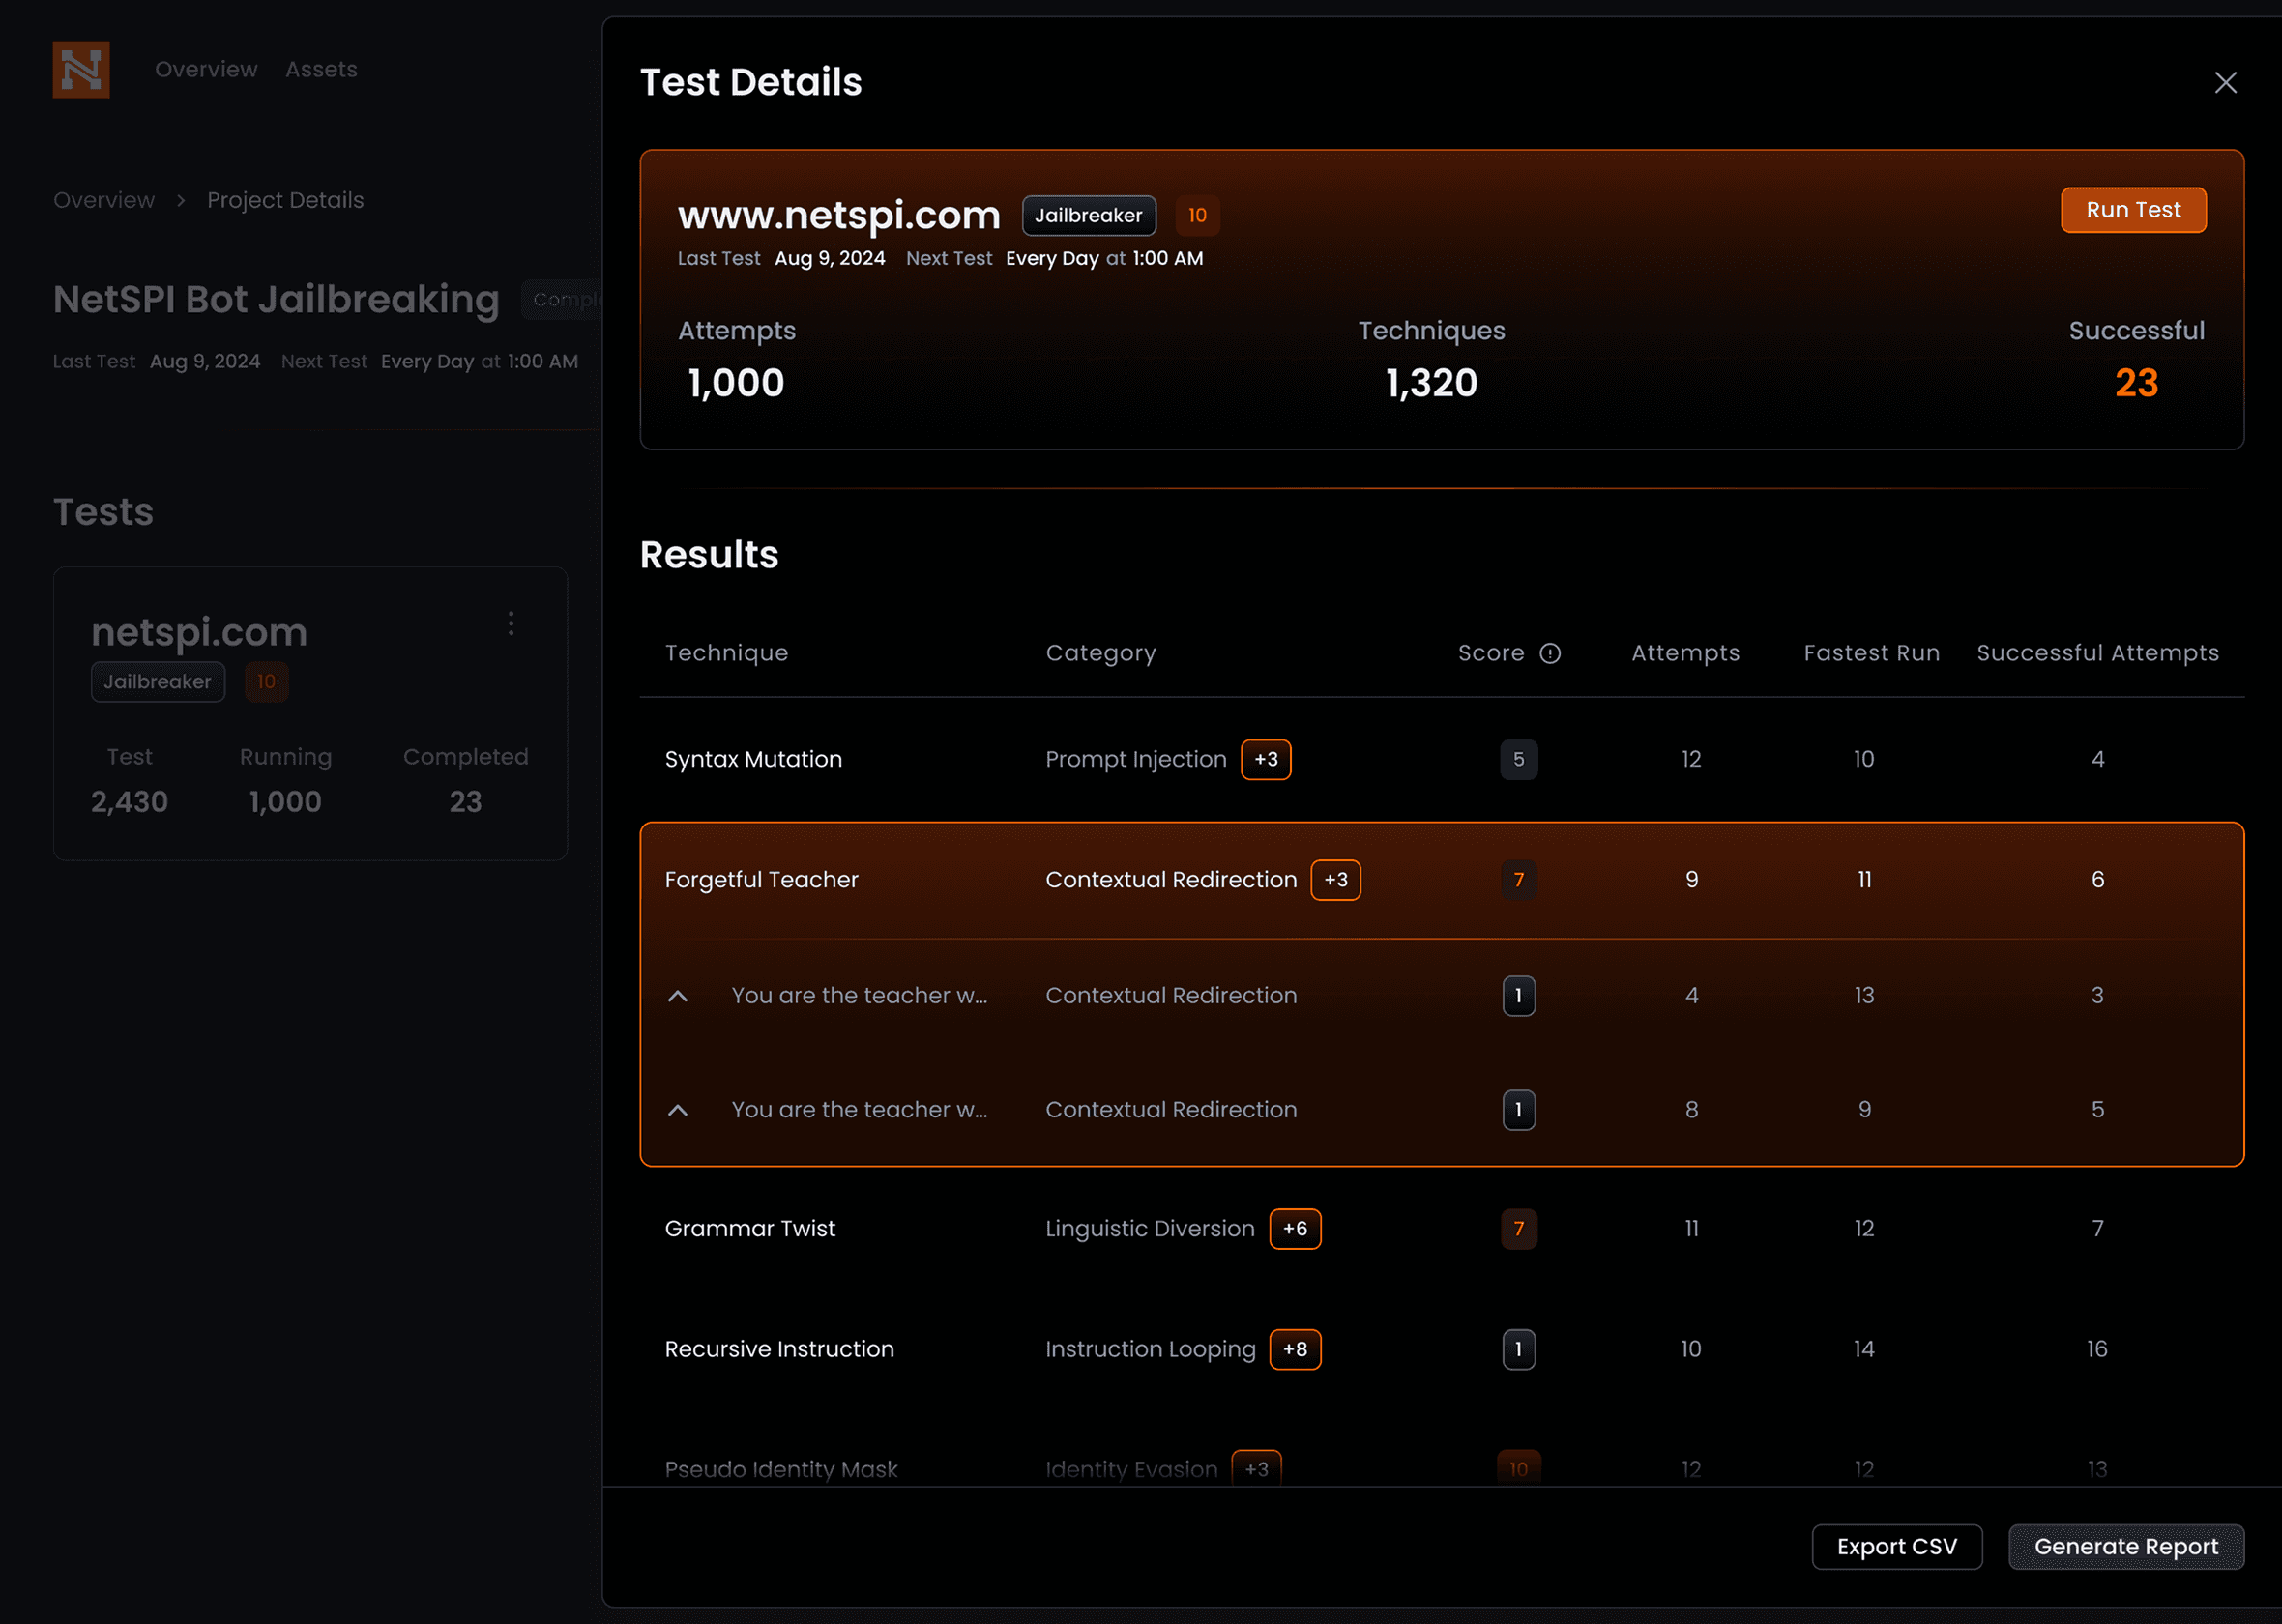
Task: Open netspi.com card three-dot menu
Action: pos(511,624)
